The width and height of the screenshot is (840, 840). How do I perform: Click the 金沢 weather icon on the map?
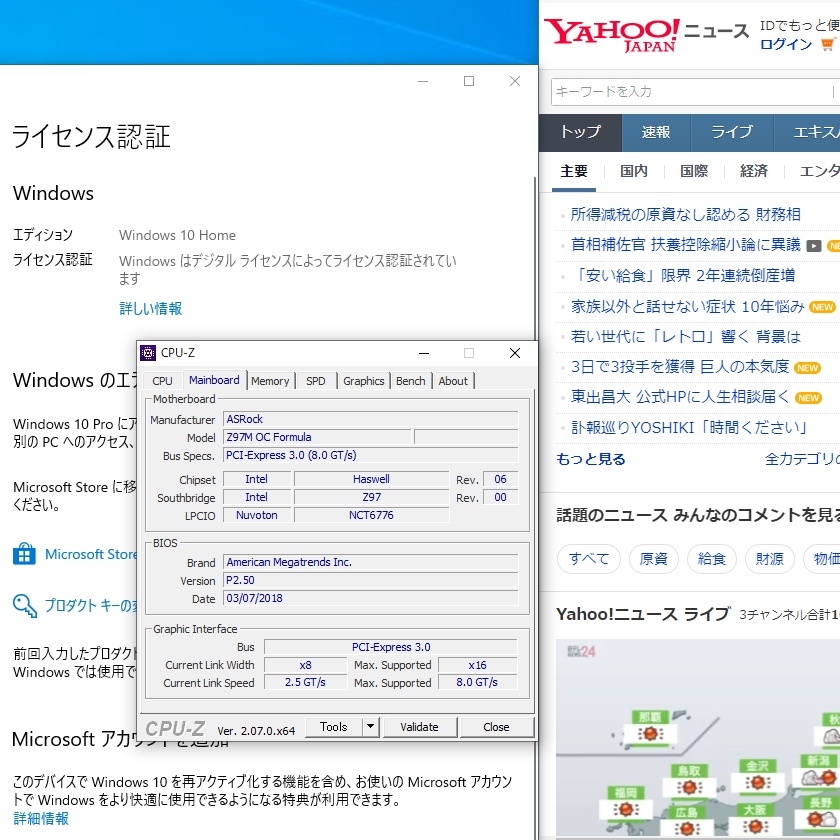[758, 783]
